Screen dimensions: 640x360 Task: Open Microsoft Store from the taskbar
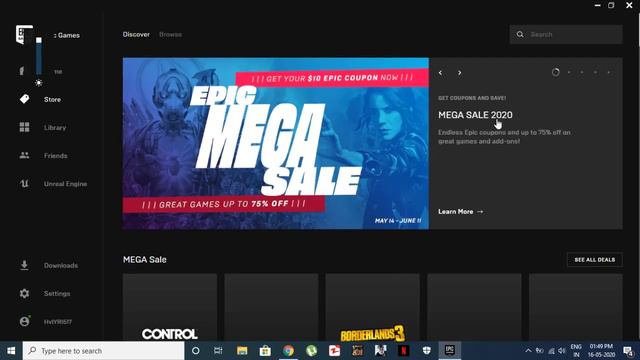click(265, 351)
